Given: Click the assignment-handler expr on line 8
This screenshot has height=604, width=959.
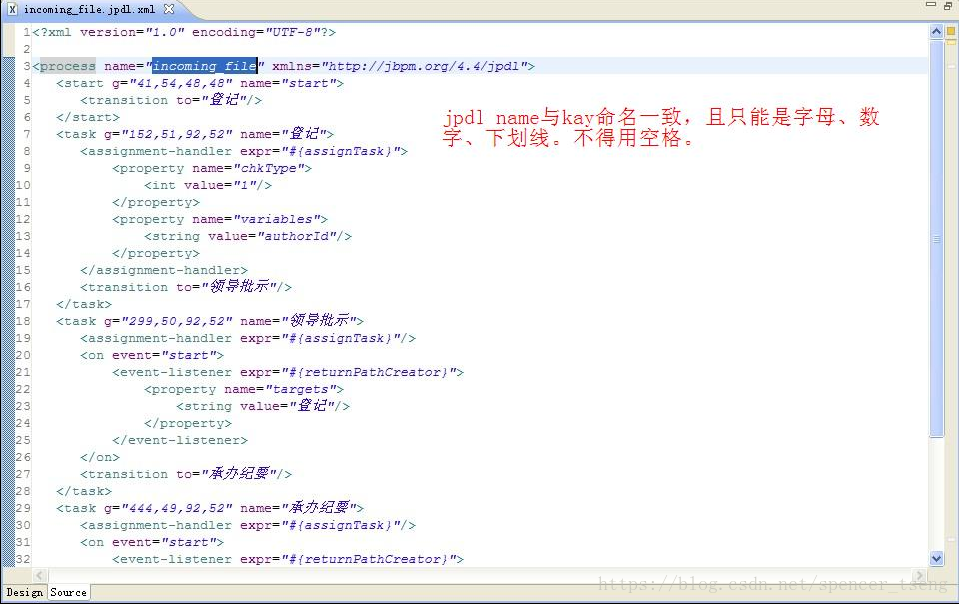Looking at the screenshot, I should click(244, 151).
